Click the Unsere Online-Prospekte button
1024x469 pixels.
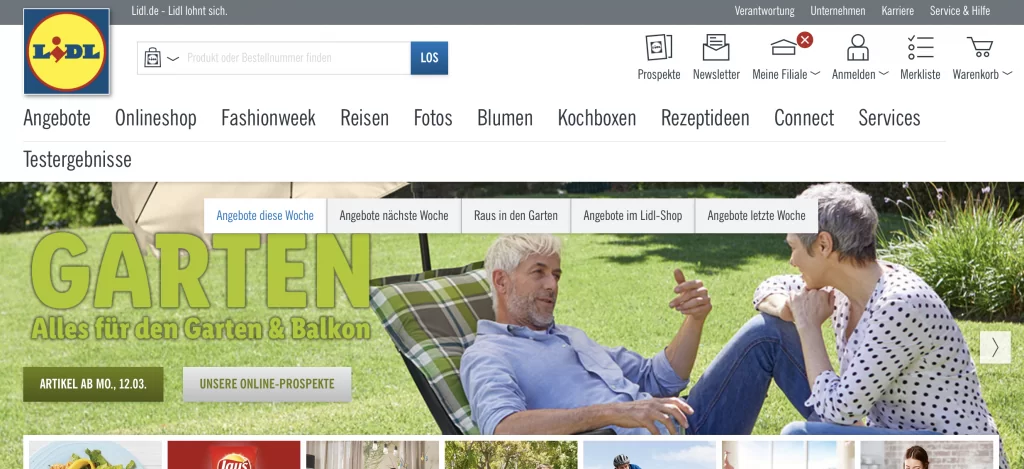click(x=267, y=384)
